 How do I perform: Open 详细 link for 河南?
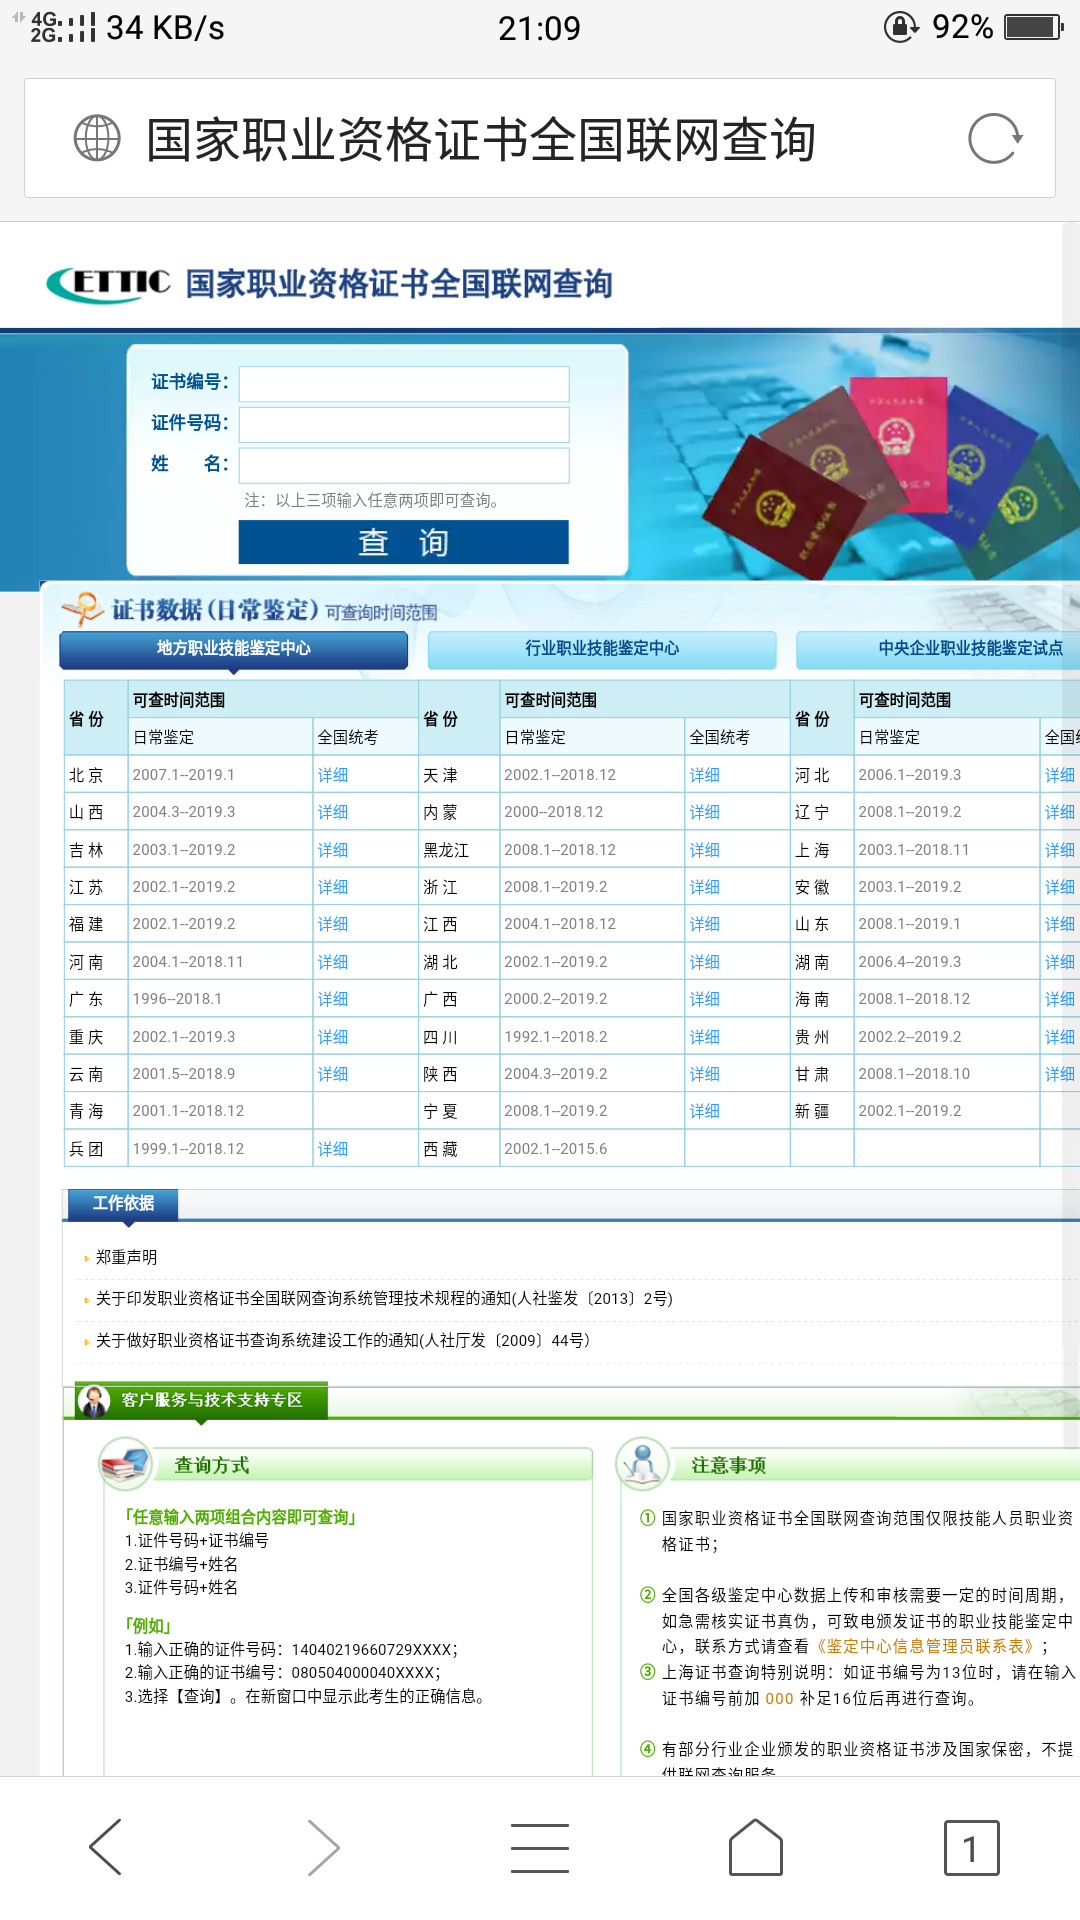(333, 962)
